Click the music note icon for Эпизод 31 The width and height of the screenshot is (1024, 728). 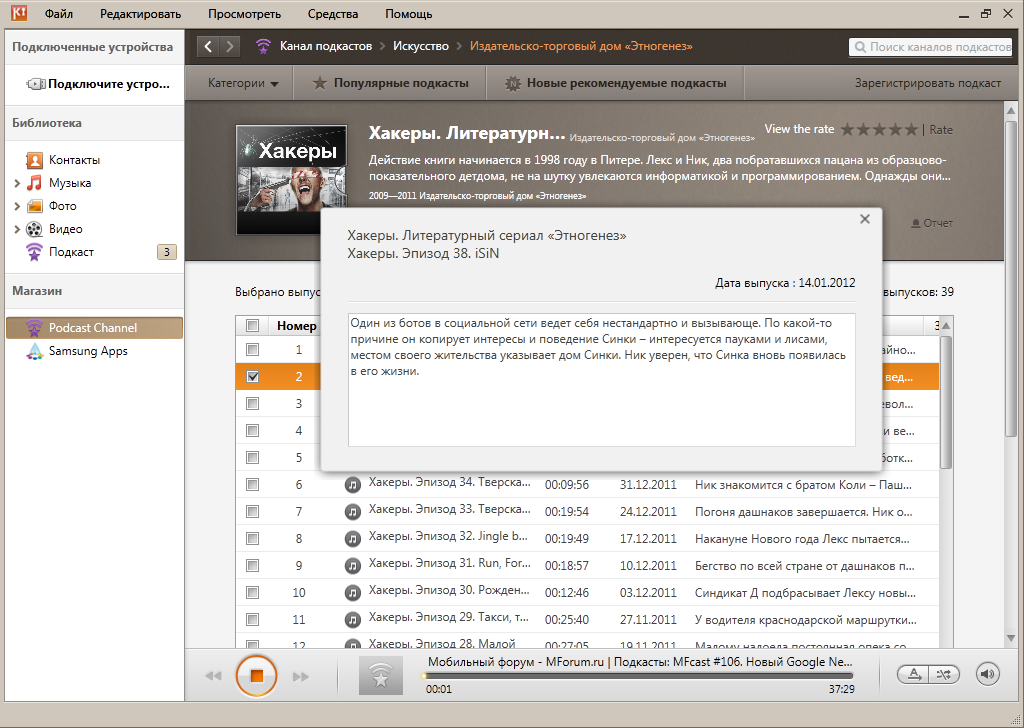click(x=353, y=565)
